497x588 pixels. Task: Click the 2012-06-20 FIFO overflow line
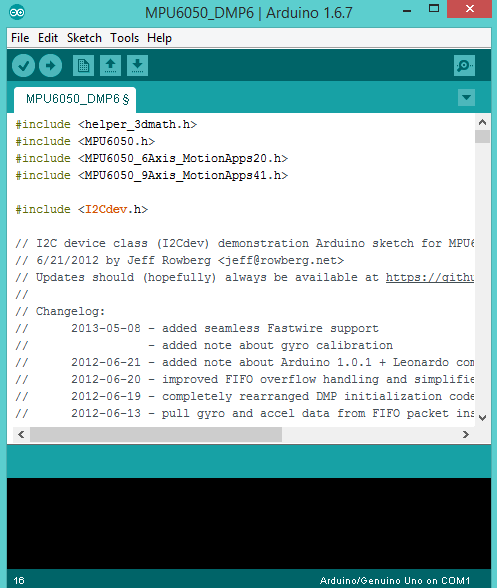click(245, 379)
